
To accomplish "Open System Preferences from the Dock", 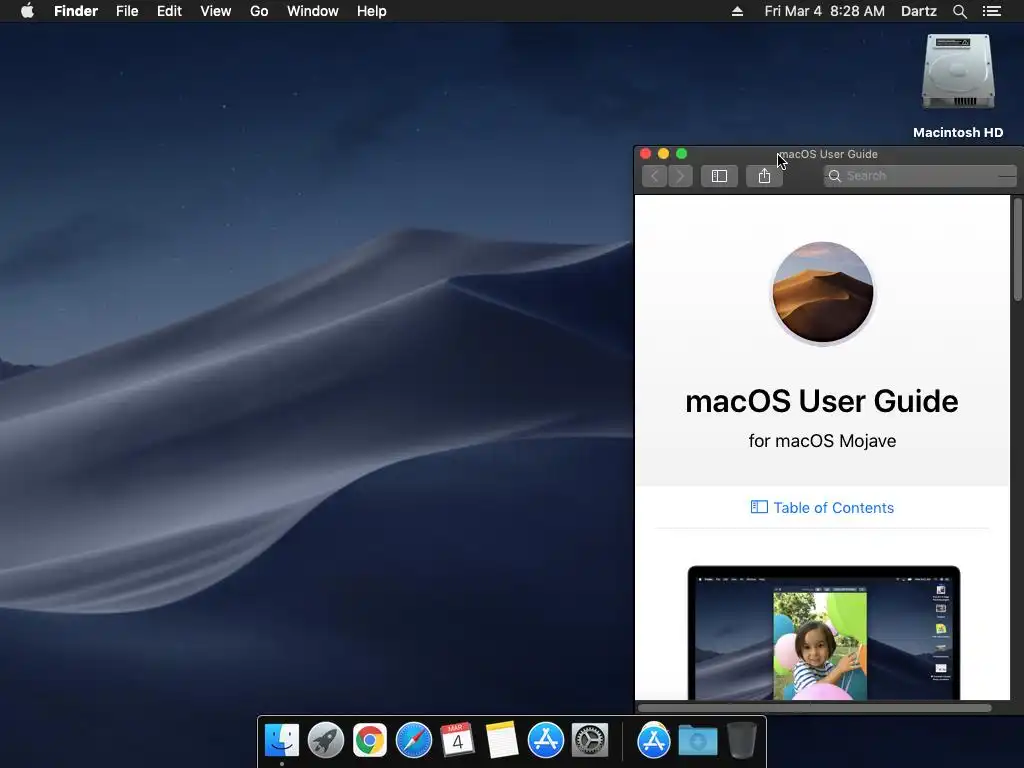I will 590,741.
